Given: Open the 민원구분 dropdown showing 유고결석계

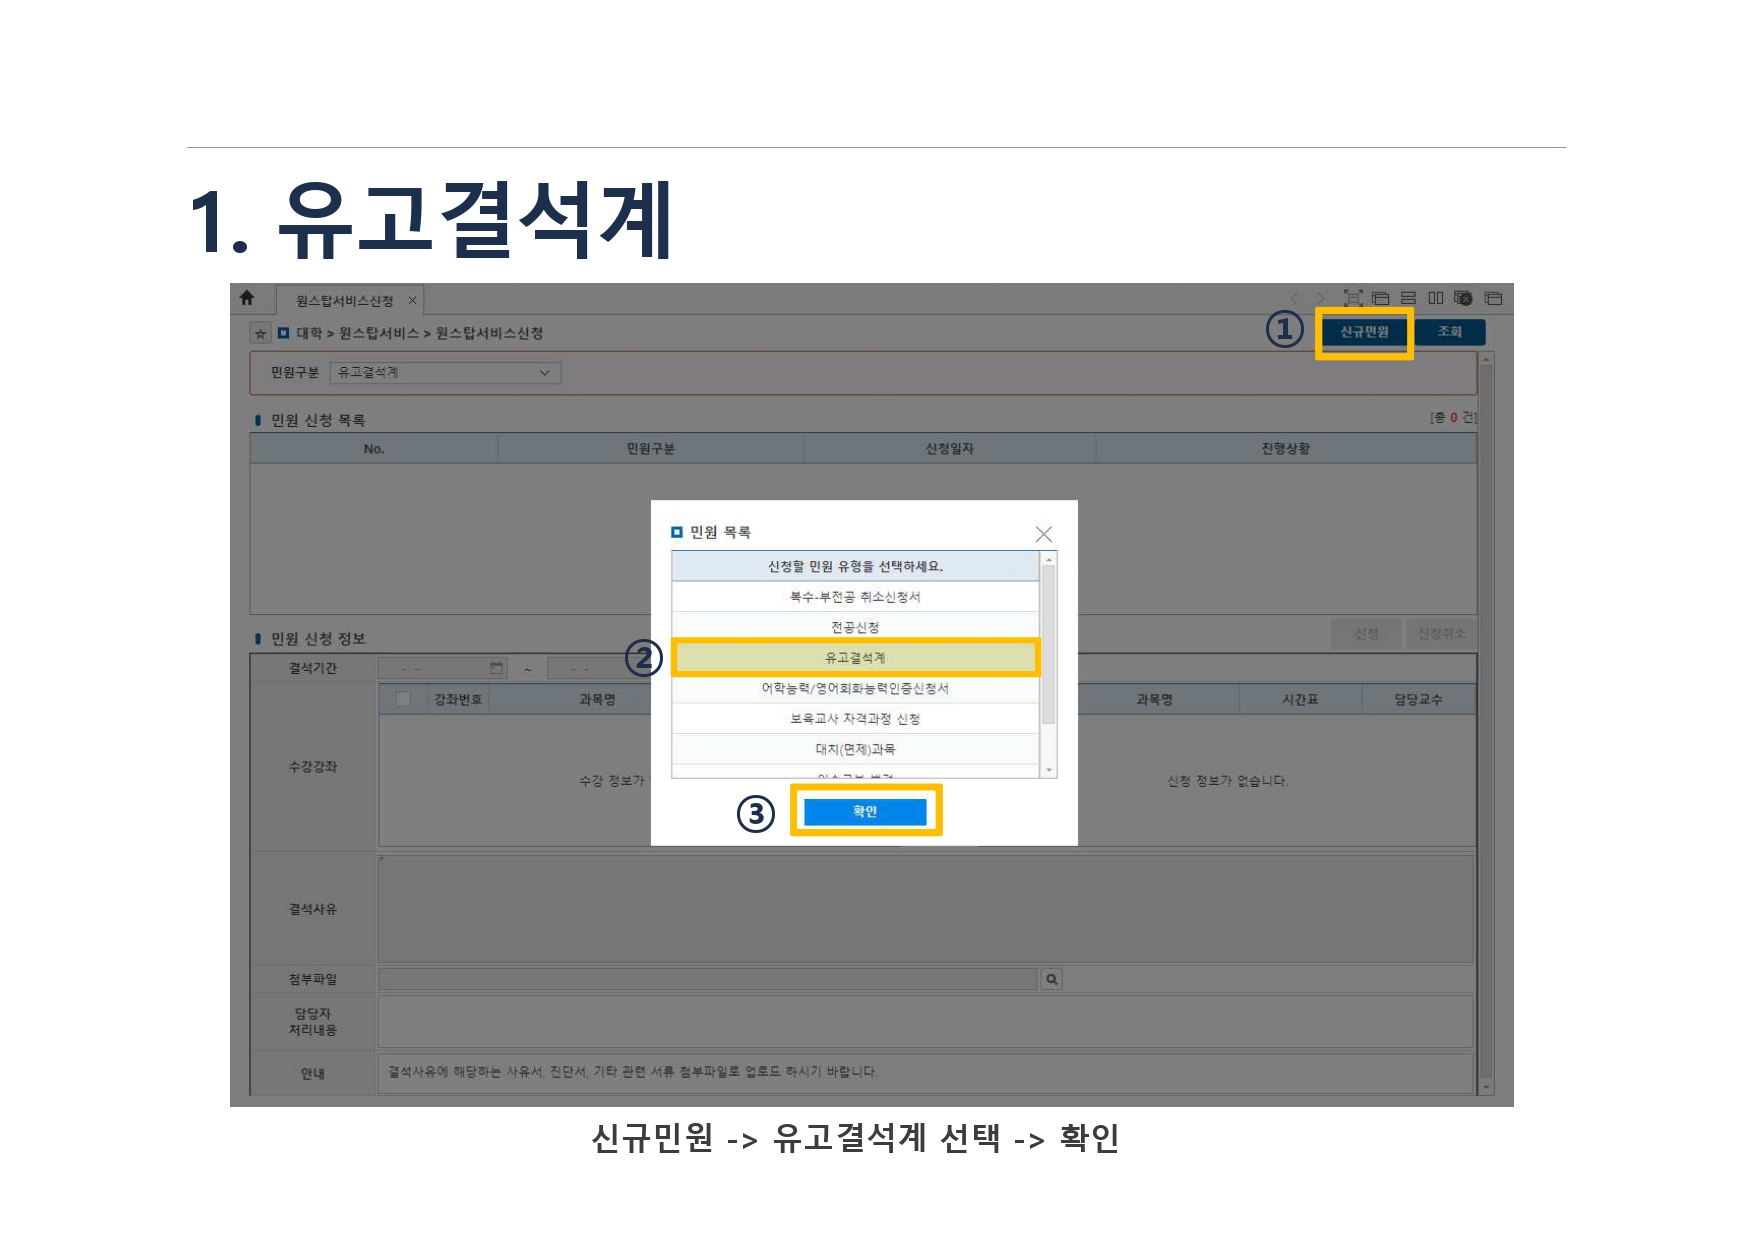Looking at the screenshot, I should pos(445,373).
